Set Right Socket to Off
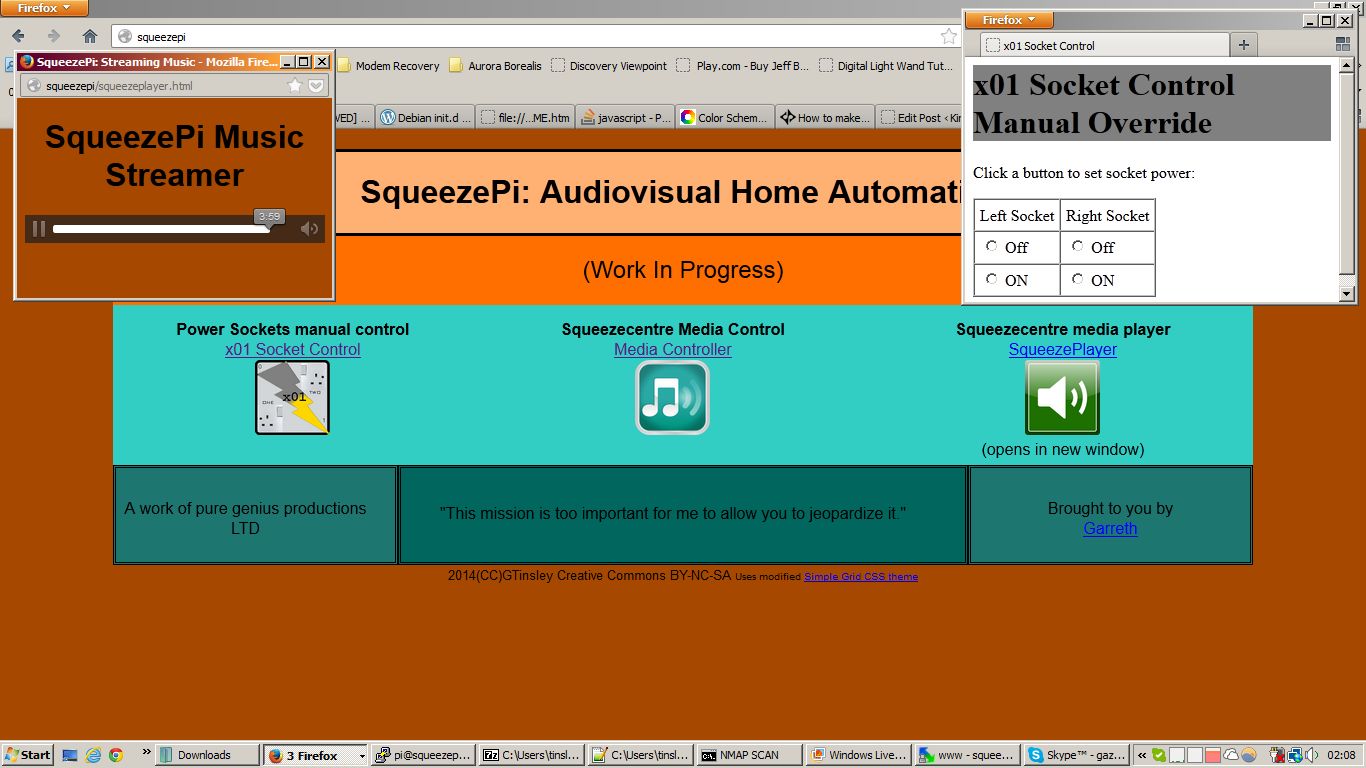Screen dimensions: 1366x768 coord(1077,246)
